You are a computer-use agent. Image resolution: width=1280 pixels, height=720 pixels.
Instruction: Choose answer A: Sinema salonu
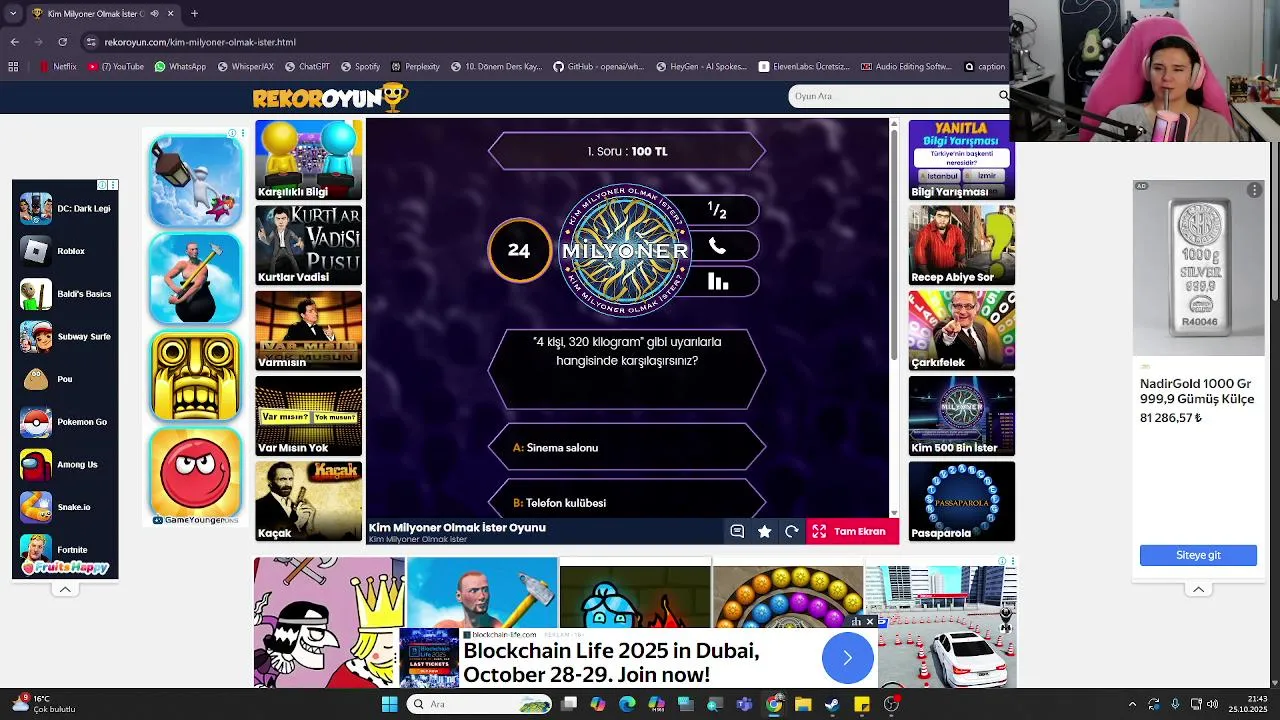point(627,448)
